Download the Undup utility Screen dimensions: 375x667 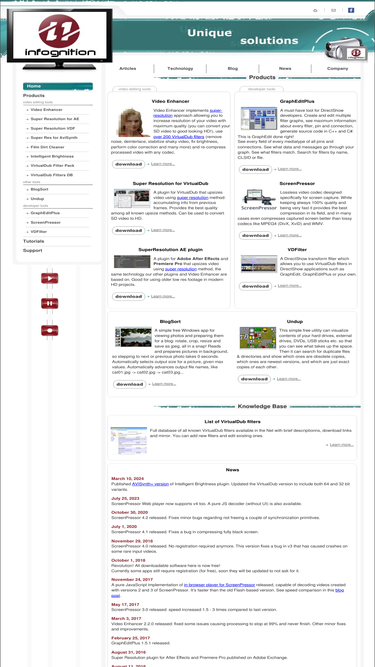(254, 379)
